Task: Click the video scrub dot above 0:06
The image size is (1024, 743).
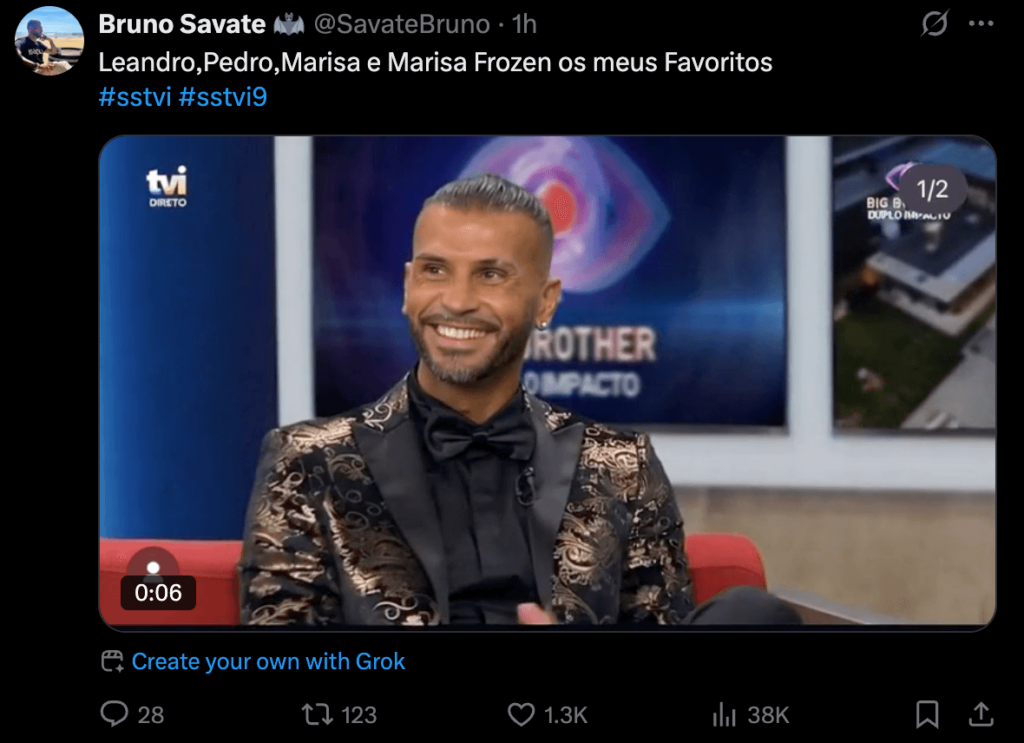Action: 153,567
